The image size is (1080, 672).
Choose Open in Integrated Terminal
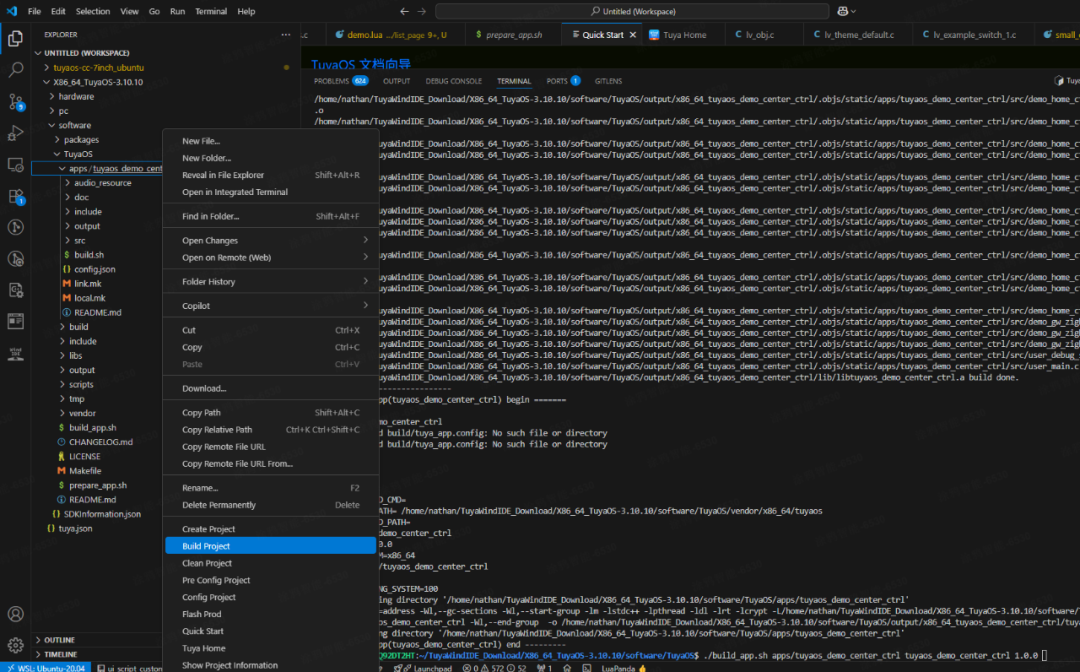pyautogui.click(x=271, y=192)
